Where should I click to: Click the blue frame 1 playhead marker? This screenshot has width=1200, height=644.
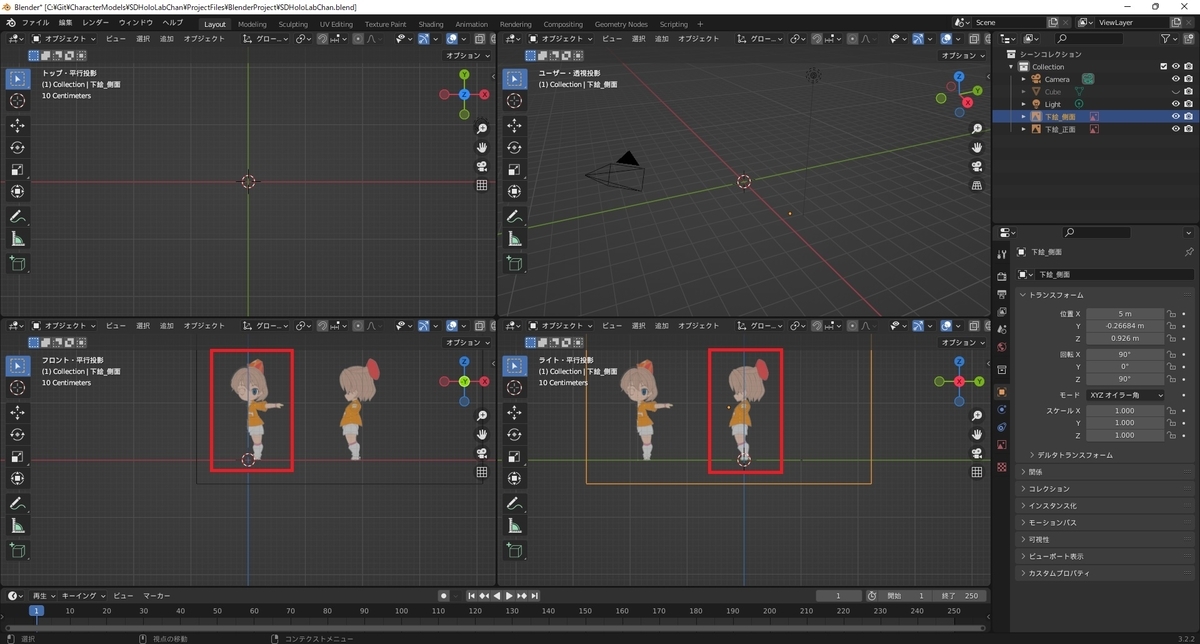click(x=36, y=610)
